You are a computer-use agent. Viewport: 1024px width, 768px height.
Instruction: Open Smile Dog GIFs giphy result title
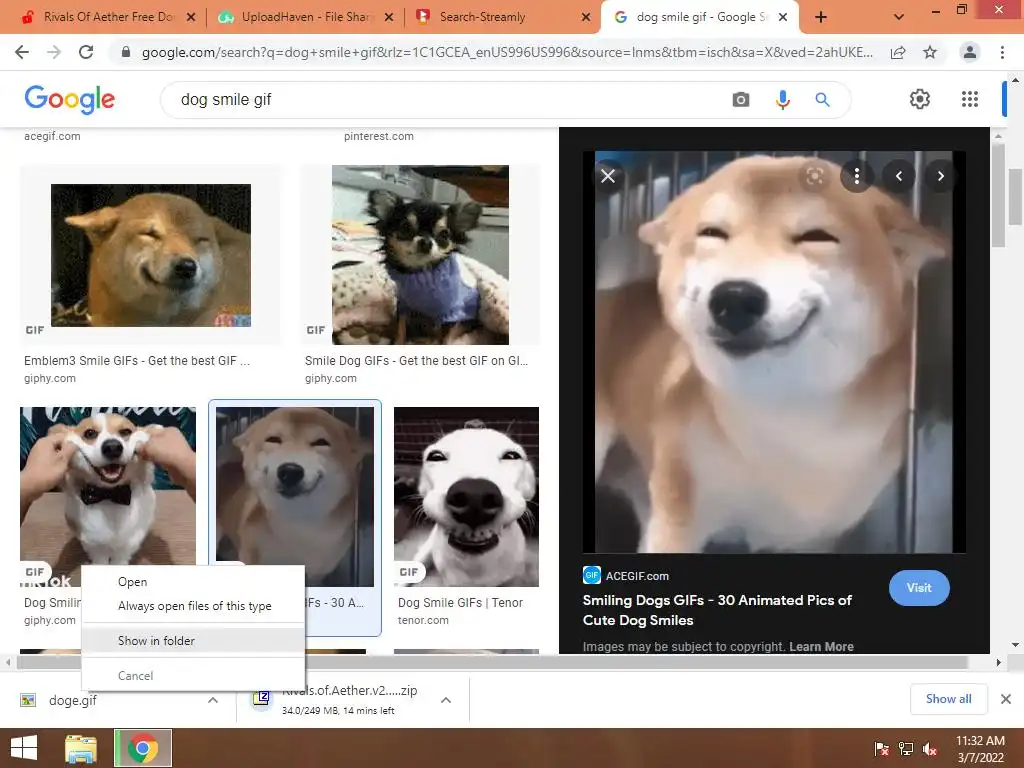(416, 360)
